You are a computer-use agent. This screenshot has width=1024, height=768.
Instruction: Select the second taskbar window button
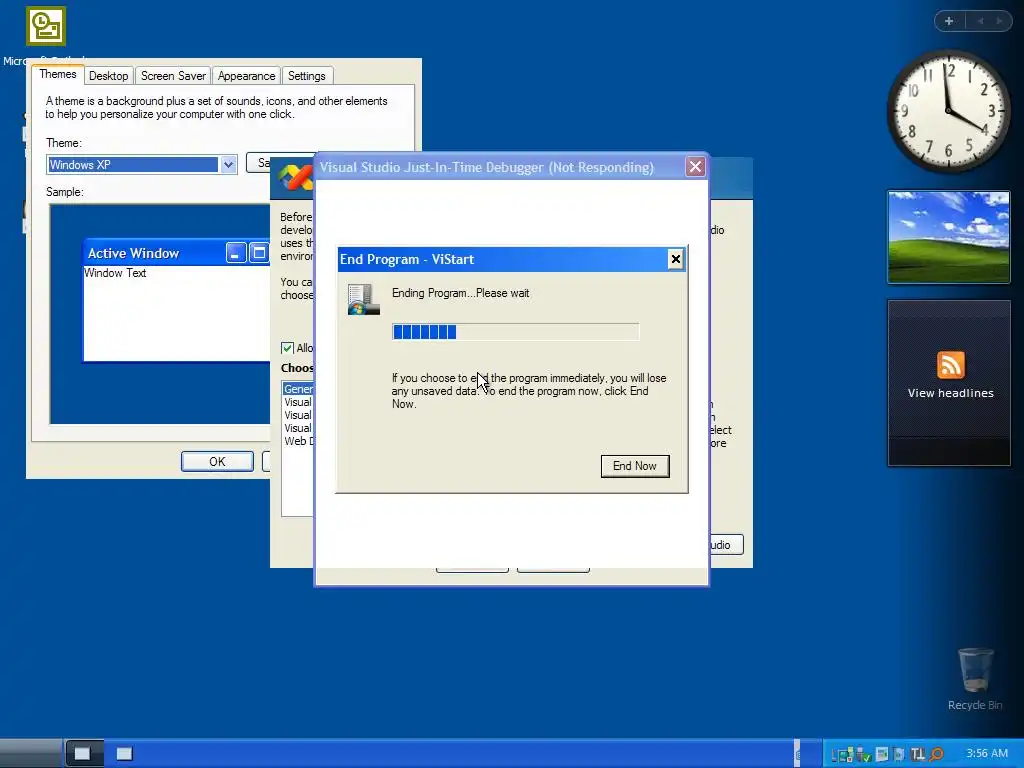[125, 754]
